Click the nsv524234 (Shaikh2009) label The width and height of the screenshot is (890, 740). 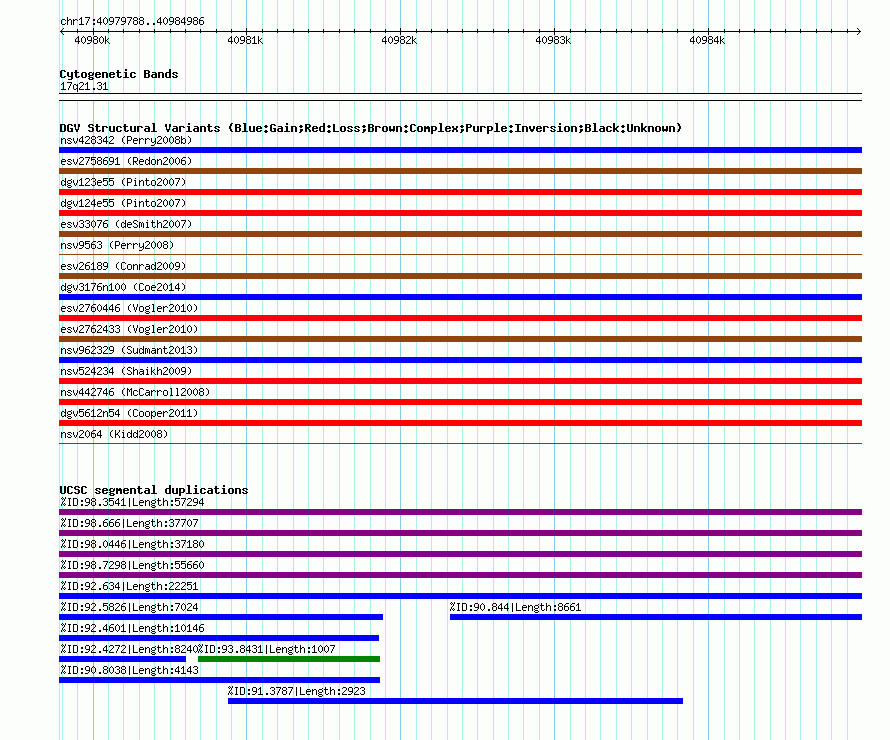[126, 371]
